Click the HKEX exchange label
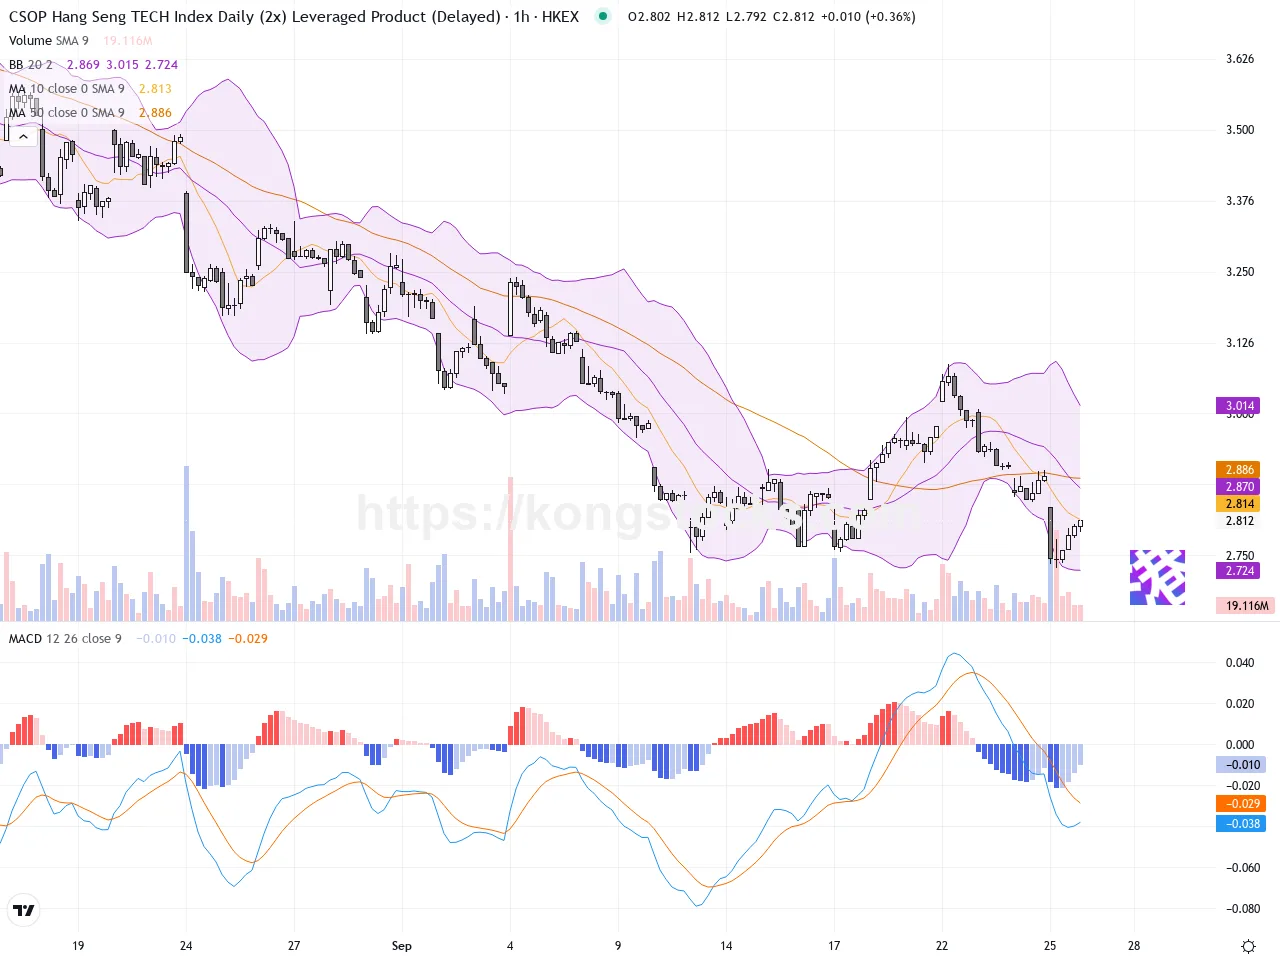 pyautogui.click(x=561, y=16)
